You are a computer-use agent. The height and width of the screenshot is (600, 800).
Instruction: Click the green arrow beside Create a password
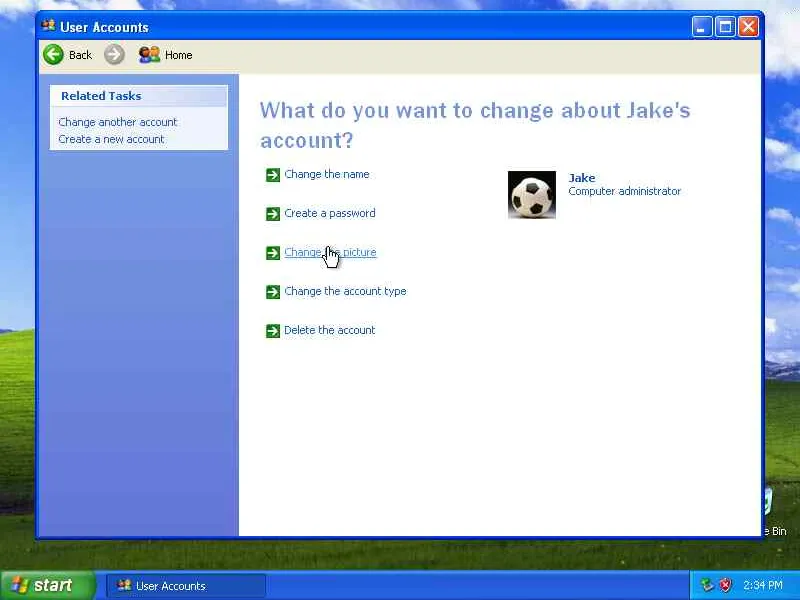(273, 214)
